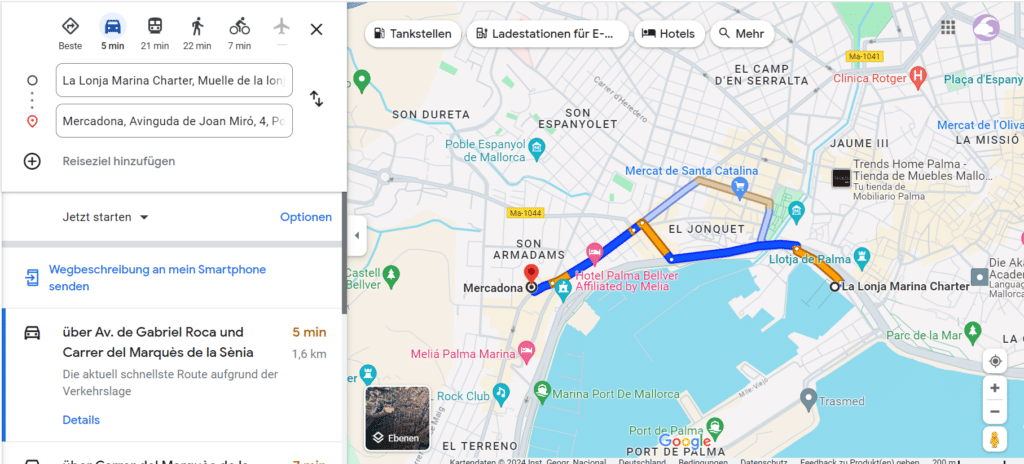Collapse the side panel with the arrow
1024x464 pixels.
pos(357,235)
